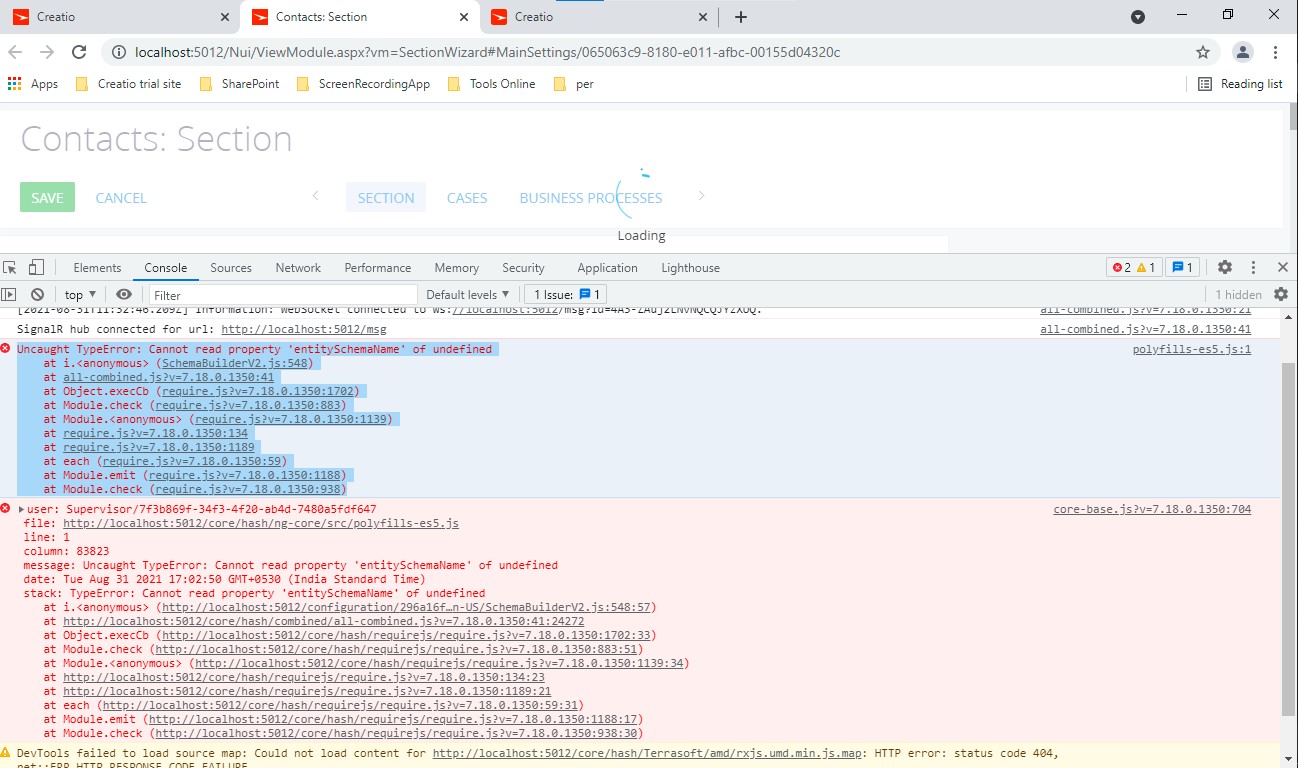The width and height of the screenshot is (1298, 768).
Task: Click the blue issues badge in DevTools tab bar
Action: click(x=1184, y=267)
